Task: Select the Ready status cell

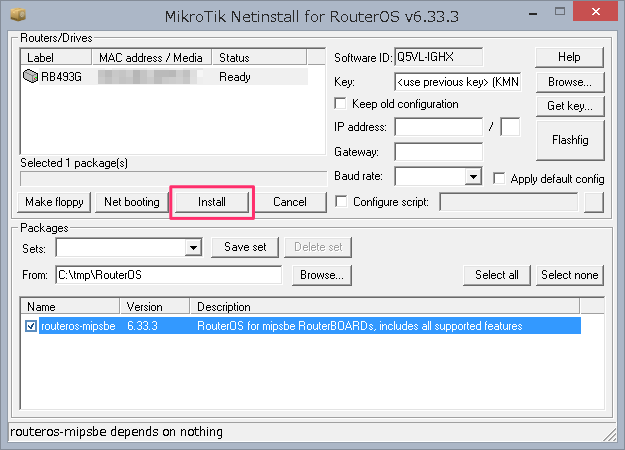Action: [235, 77]
